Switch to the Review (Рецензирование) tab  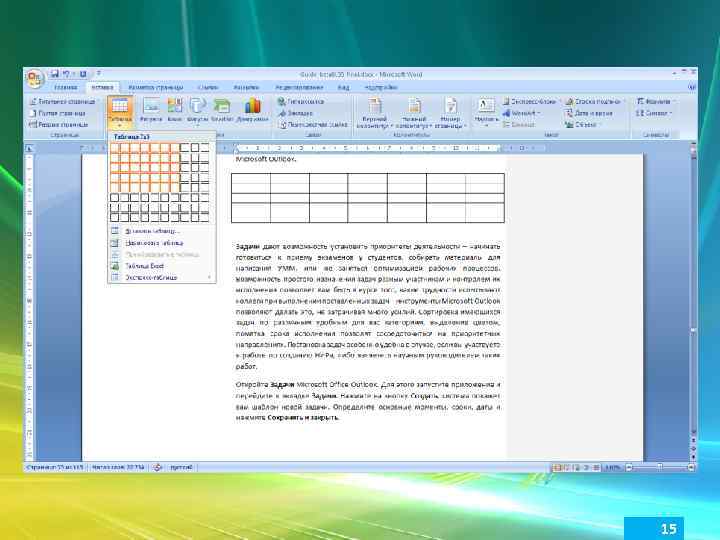click(299, 87)
